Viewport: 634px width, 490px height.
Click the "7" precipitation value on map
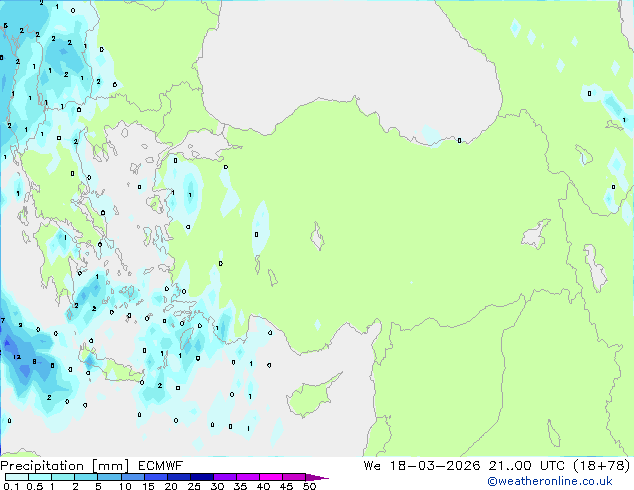click(x=3, y=320)
